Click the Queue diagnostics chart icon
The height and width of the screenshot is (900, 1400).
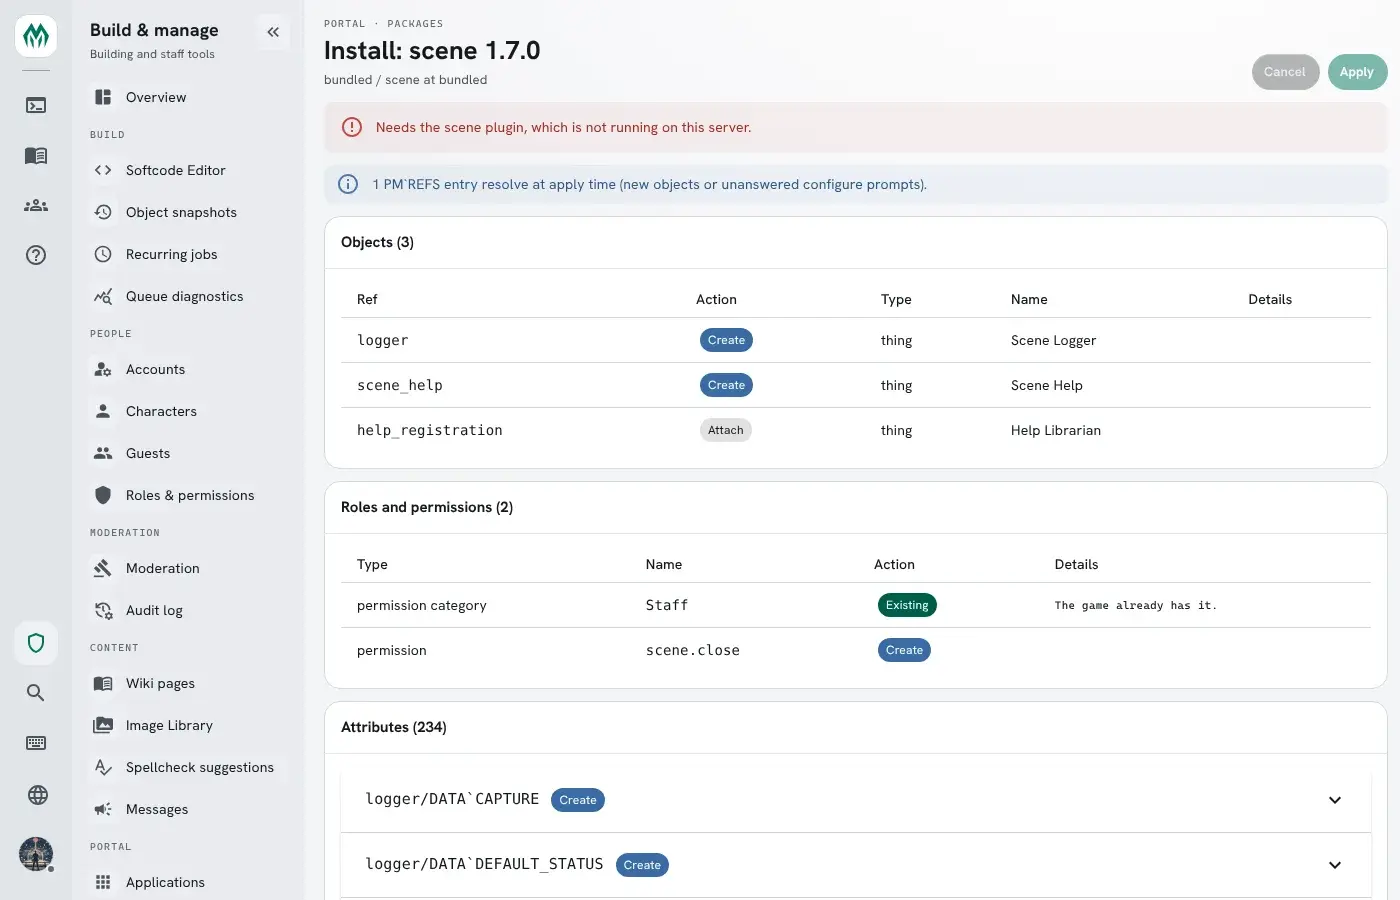103,296
